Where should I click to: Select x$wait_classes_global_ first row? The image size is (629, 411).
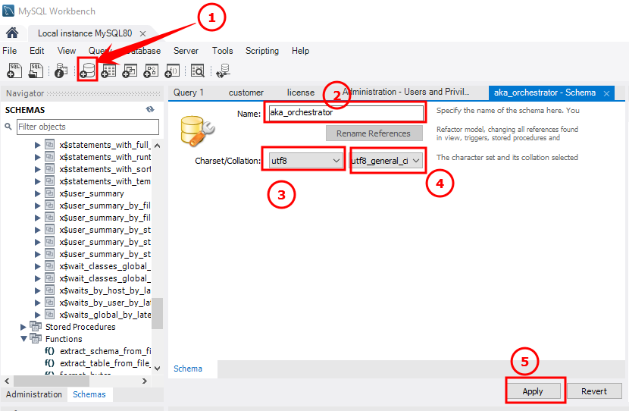pyautogui.click(x=105, y=266)
